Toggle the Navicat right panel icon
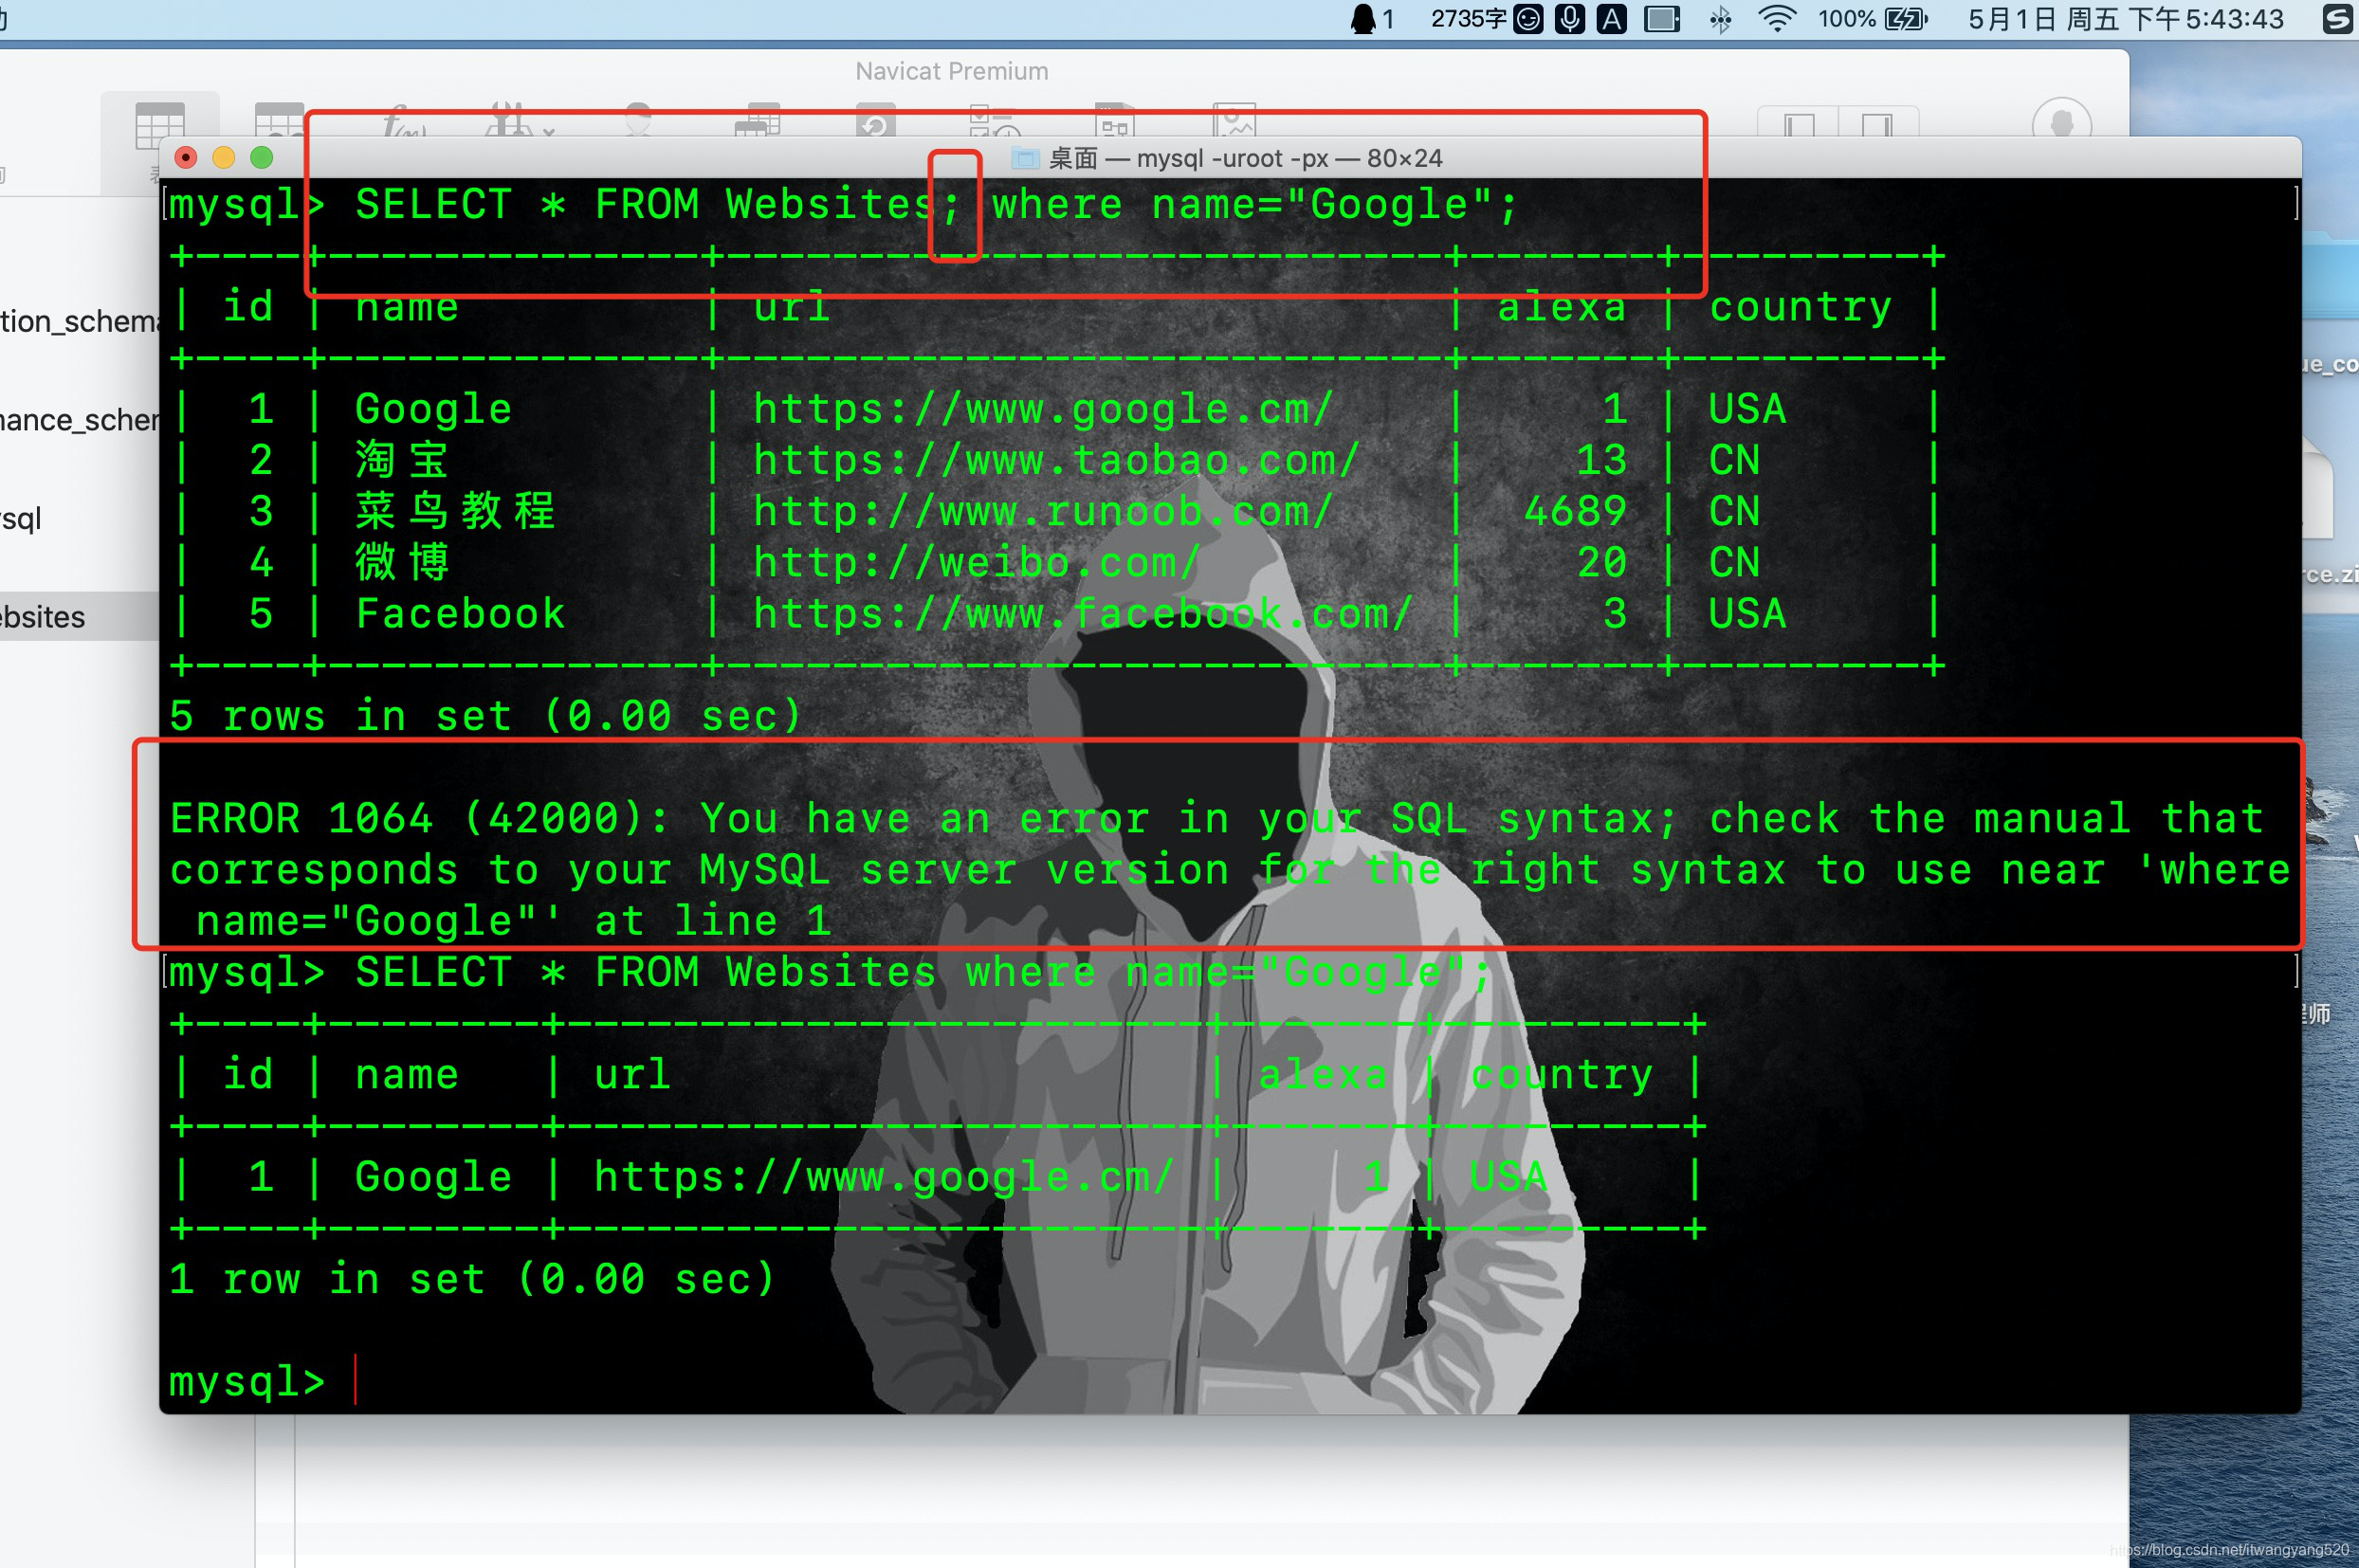 click(1879, 122)
